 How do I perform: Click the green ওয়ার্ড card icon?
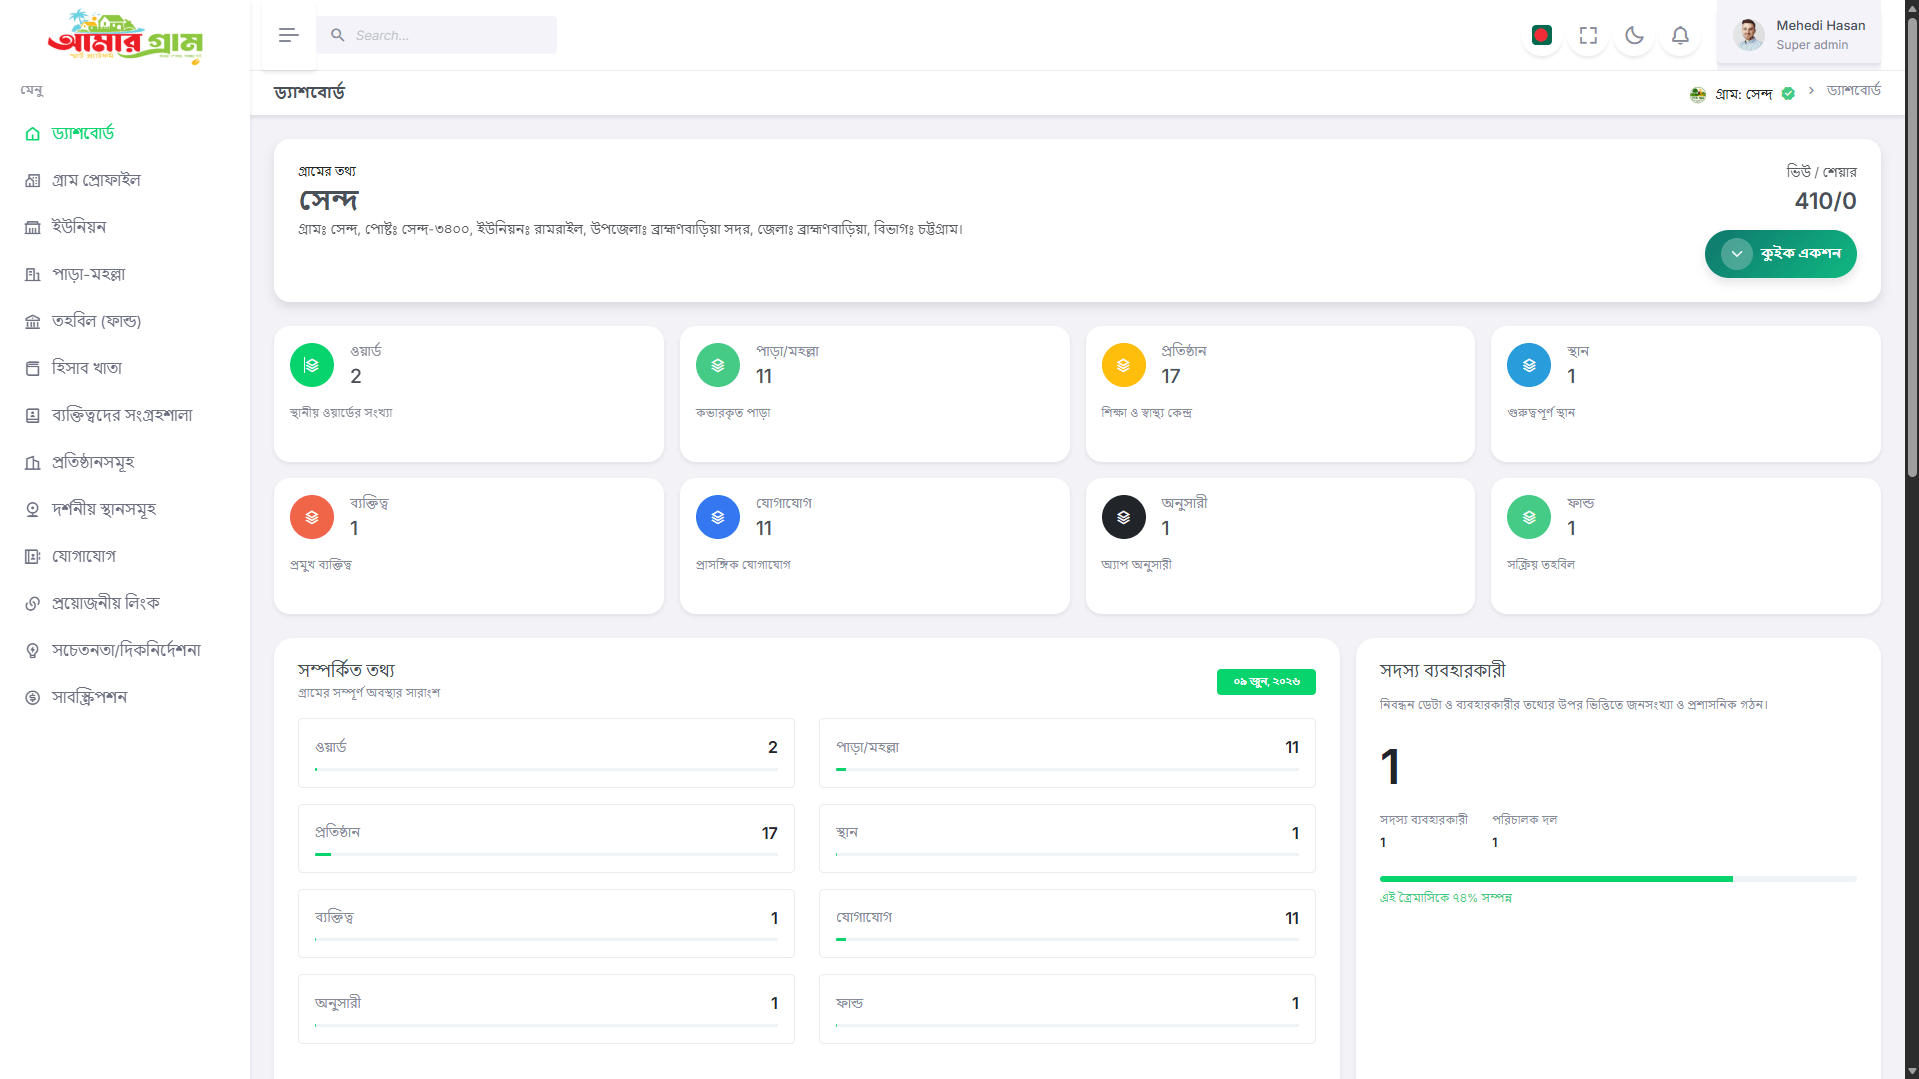pyautogui.click(x=312, y=365)
